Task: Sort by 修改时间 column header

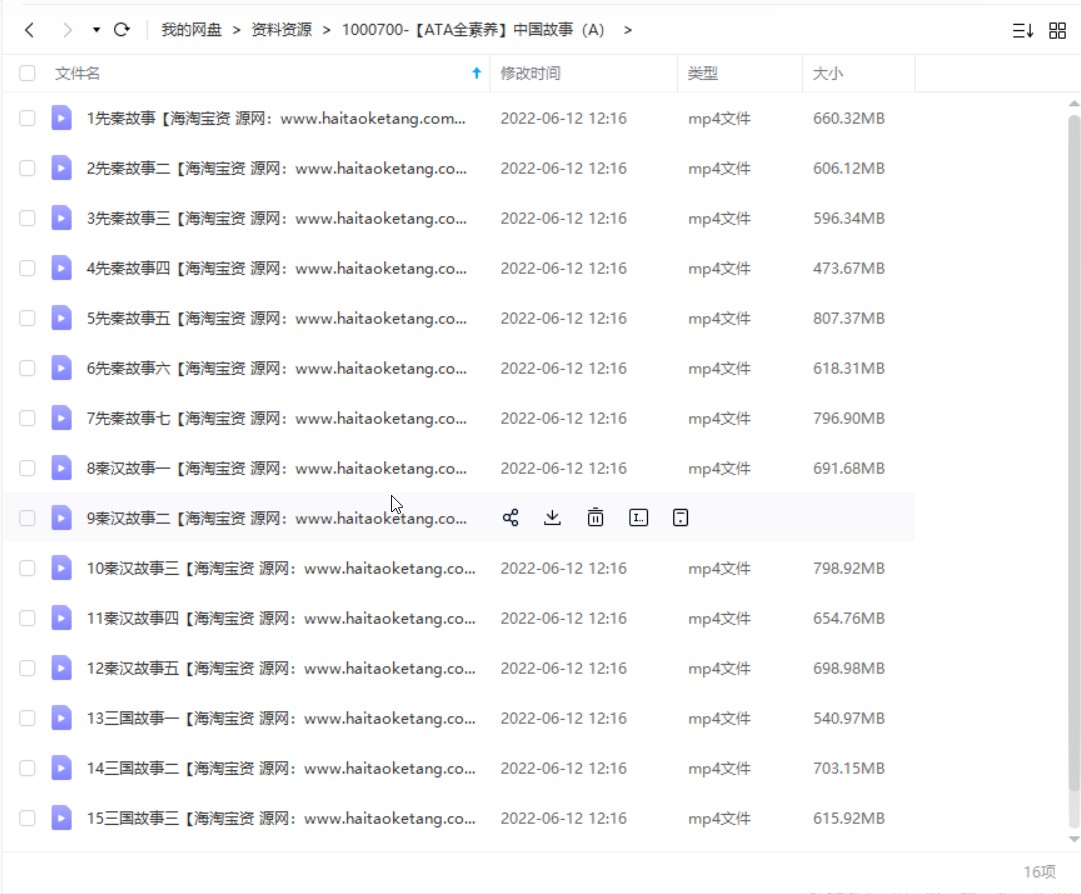Action: (530, 73)
